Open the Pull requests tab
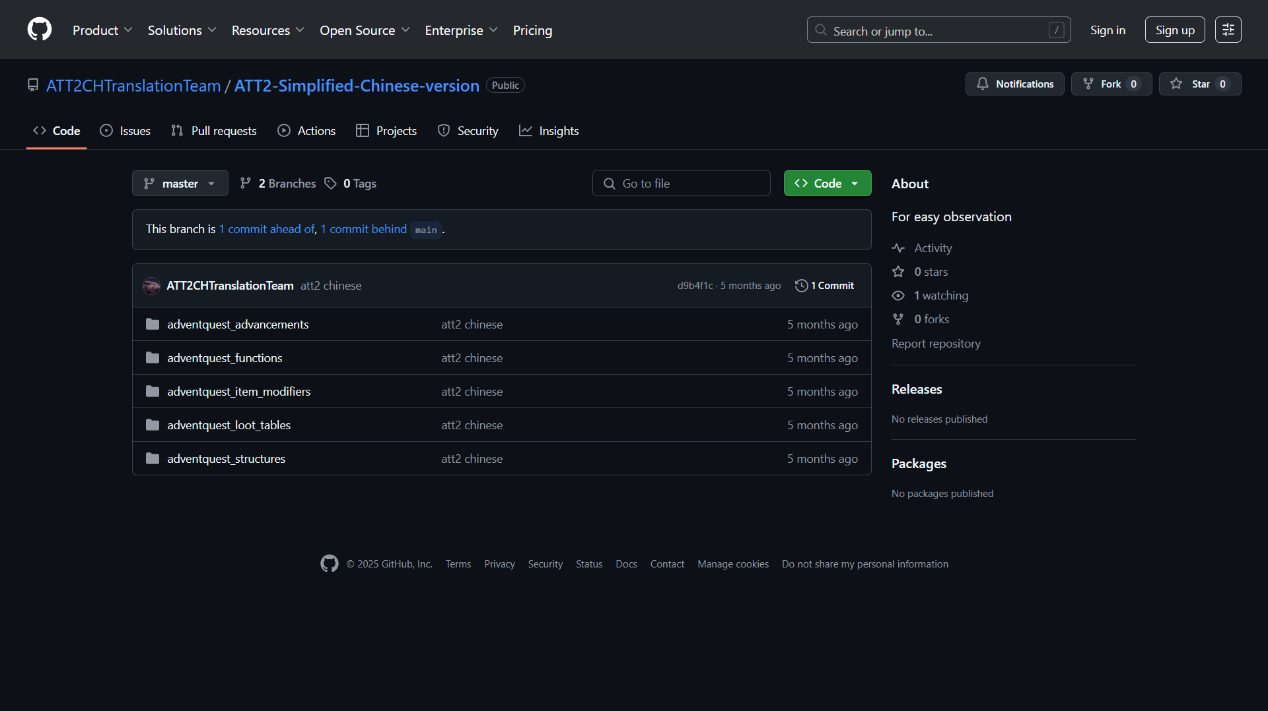1268x711 pixels. (213, 131)
